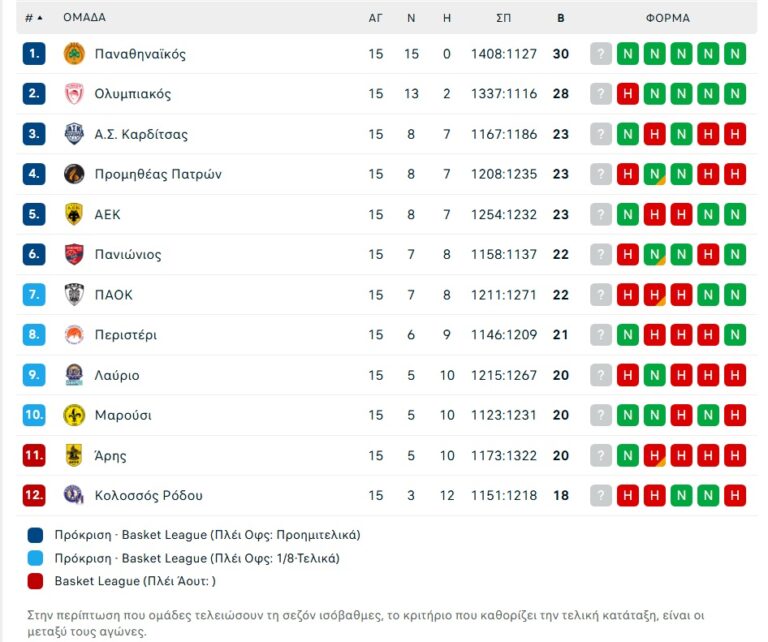Screen dimensions: 768x642
Task: Open the Λαύριο team name link
Action: pos(117,375)
